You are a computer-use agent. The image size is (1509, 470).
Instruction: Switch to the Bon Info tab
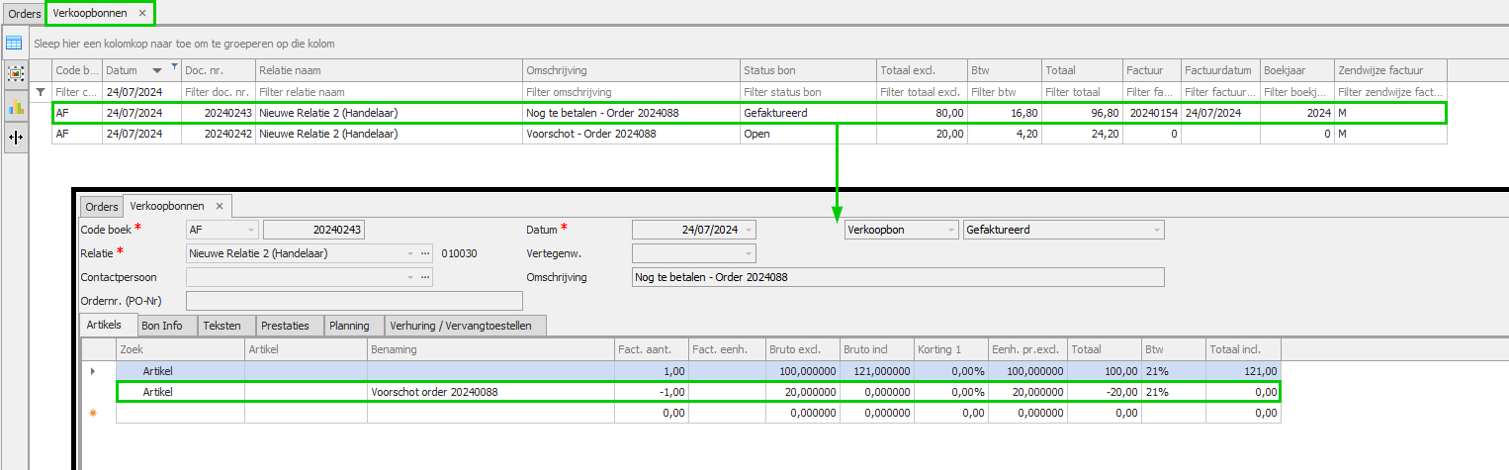coord(161,325)
